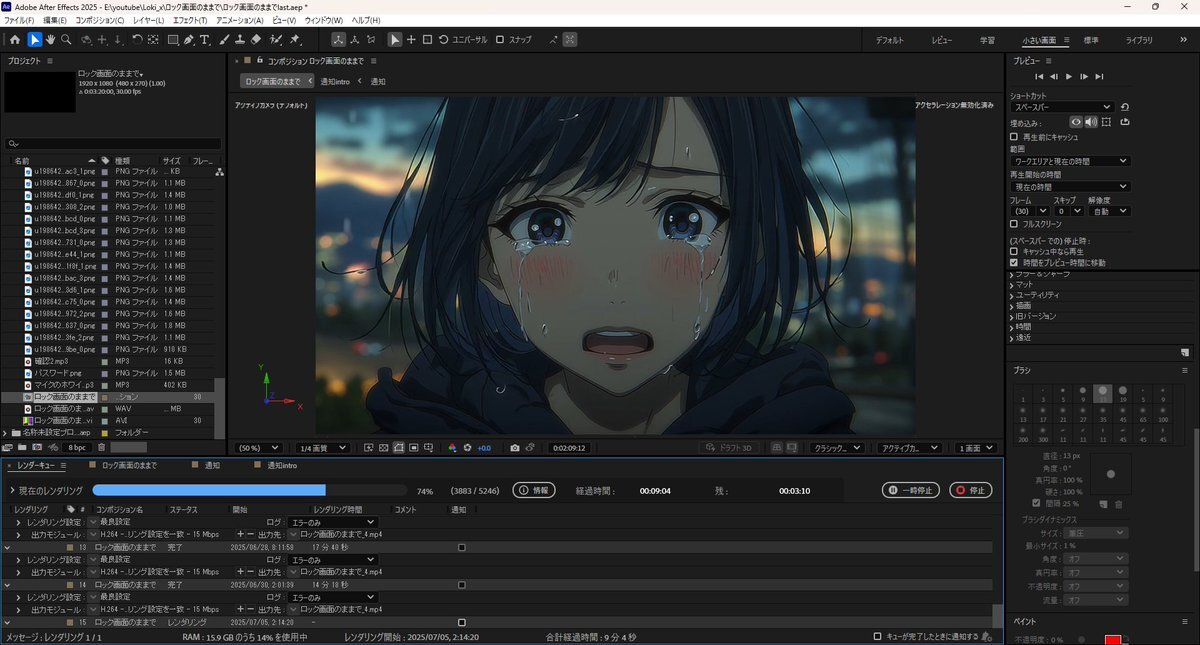Expand 現在のレンダリング details
The height and width of the screenshot is (645, 1200).
[12, 491]
